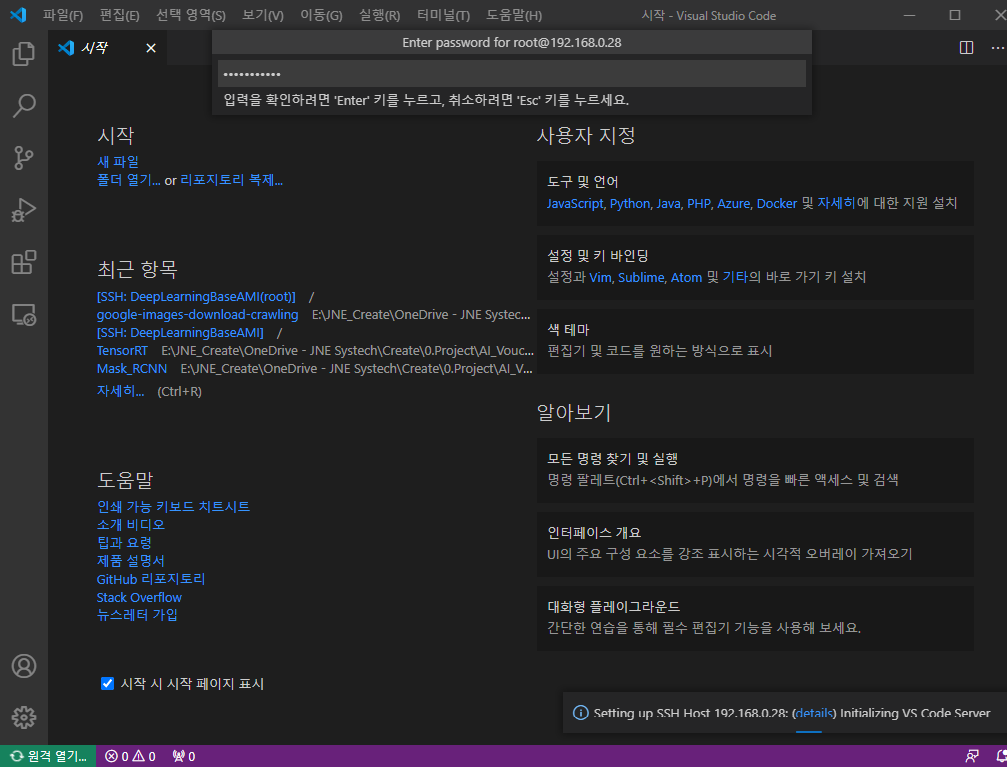Open the 선택 영역(S) menu

click(191, 15)
